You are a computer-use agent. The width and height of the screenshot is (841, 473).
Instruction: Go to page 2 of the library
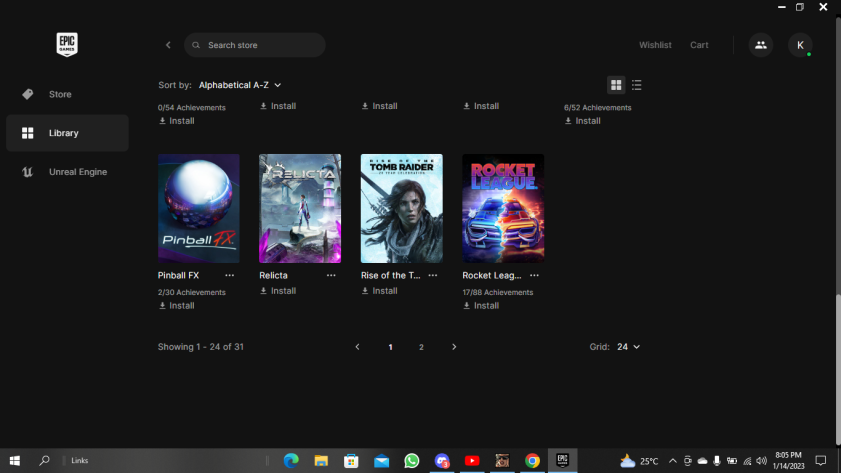(x=421, y=348)
